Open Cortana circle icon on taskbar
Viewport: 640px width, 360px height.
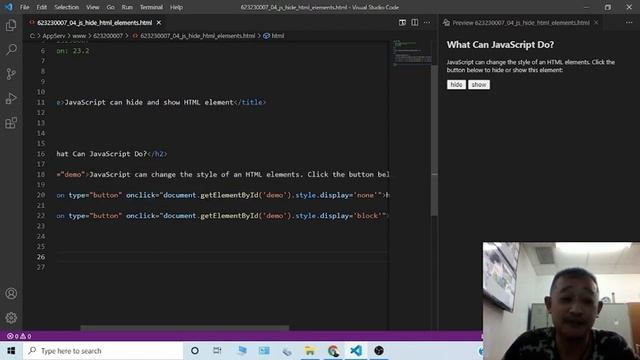(x=195, y=351)
